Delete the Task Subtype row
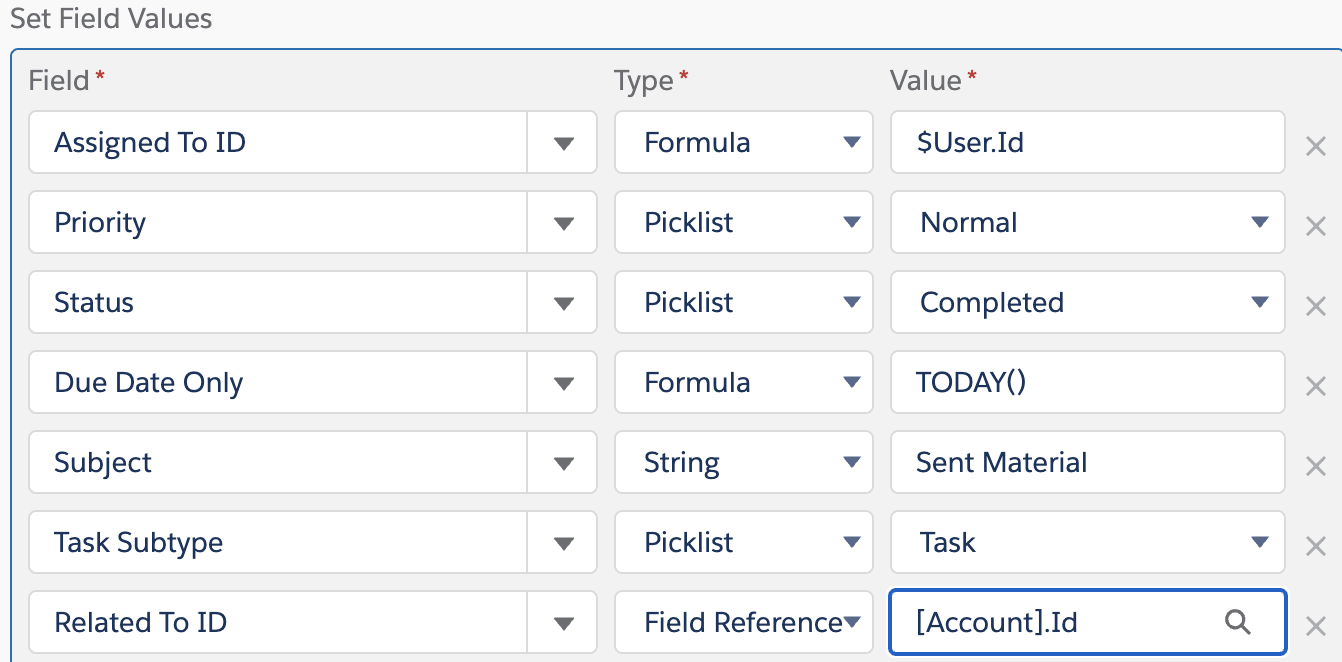1342x662 pixels. coord(1316,545)
